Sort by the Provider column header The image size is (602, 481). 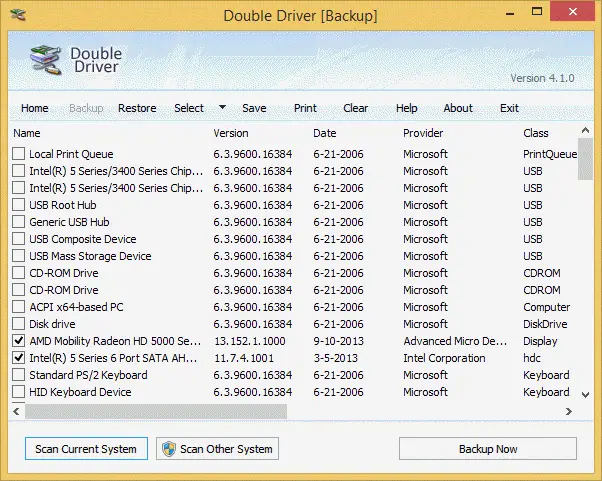tap(423, 133)
